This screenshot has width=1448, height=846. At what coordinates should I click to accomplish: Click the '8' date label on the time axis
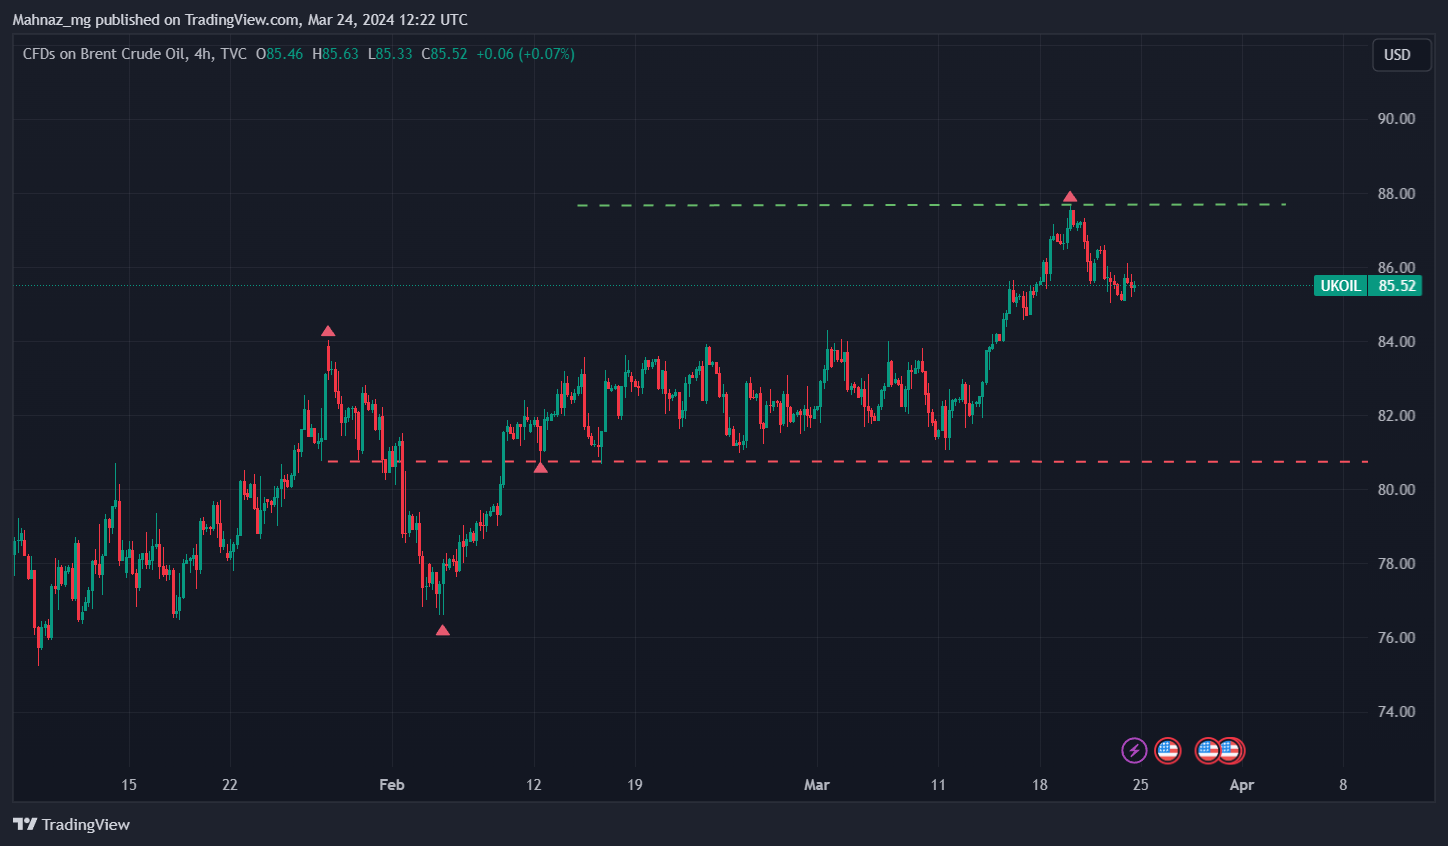click(x=1343, y=785)
